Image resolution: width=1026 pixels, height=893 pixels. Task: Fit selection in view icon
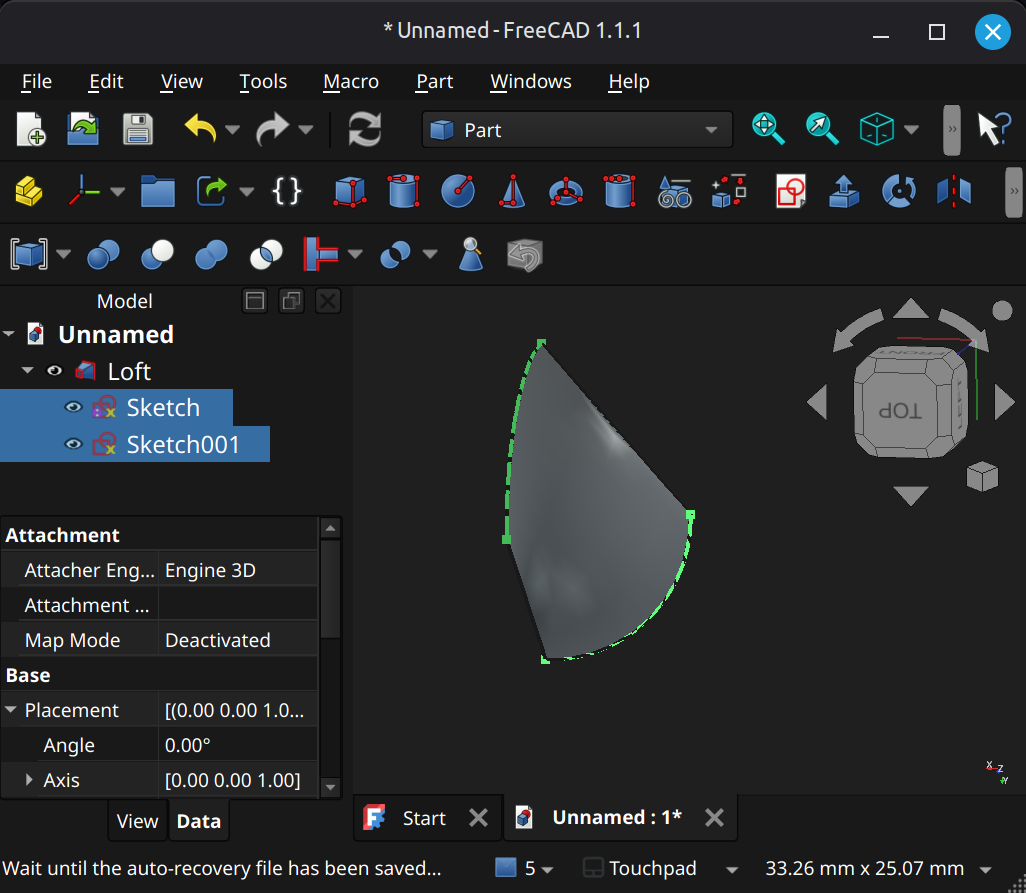(821, 129)
